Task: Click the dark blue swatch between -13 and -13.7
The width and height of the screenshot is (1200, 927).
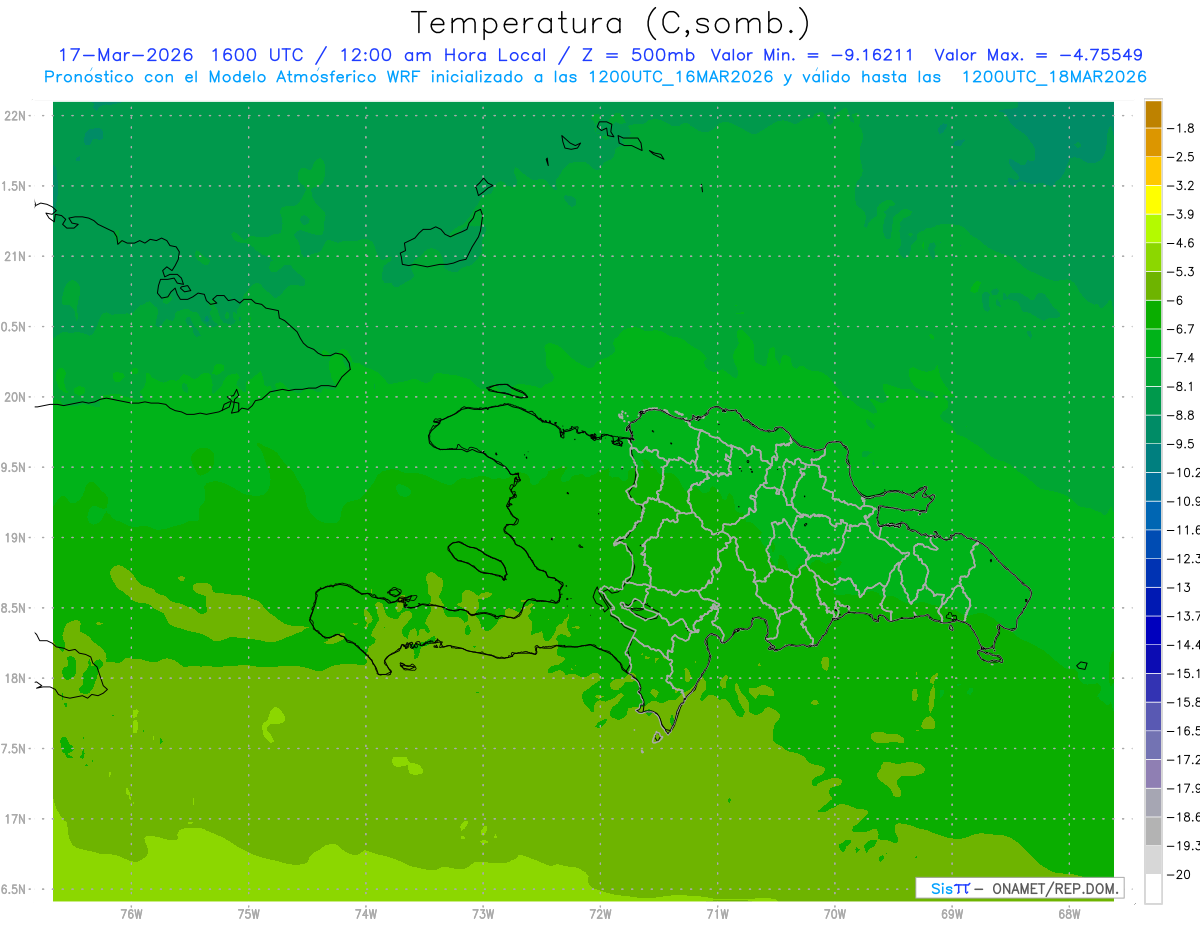Action: (1153, 602)
